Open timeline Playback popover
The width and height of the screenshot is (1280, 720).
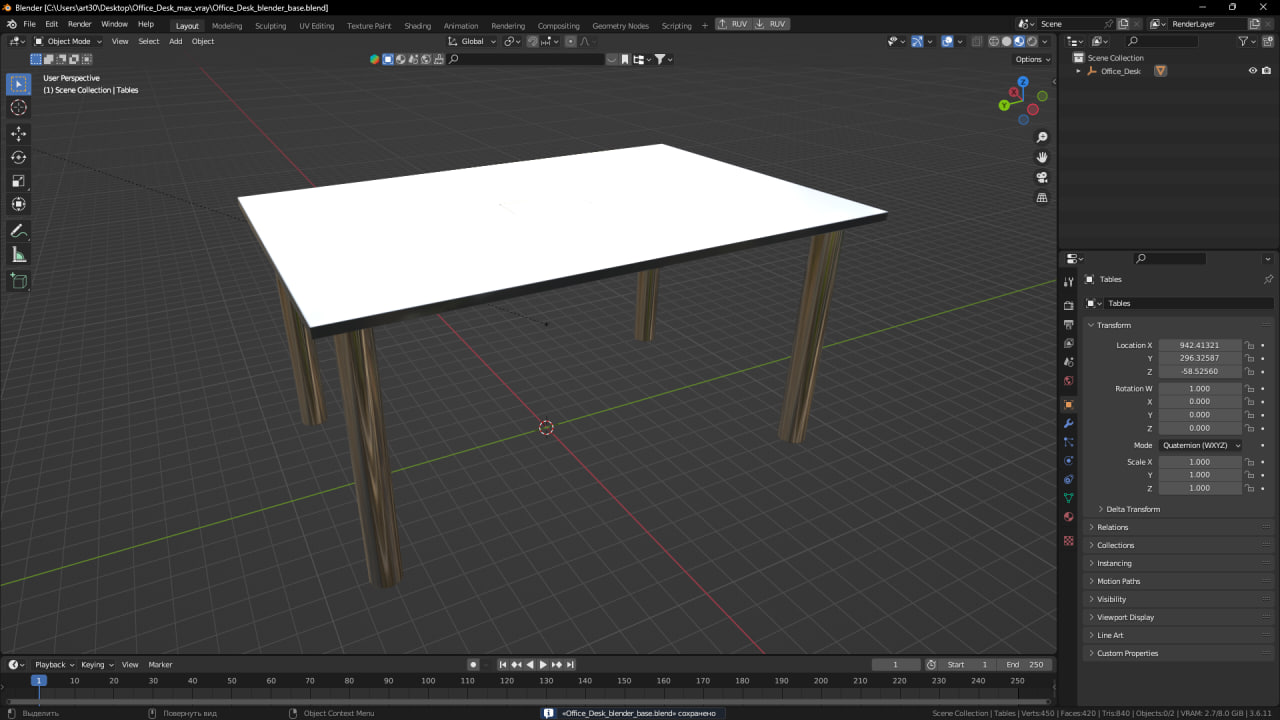pos(54,664)
